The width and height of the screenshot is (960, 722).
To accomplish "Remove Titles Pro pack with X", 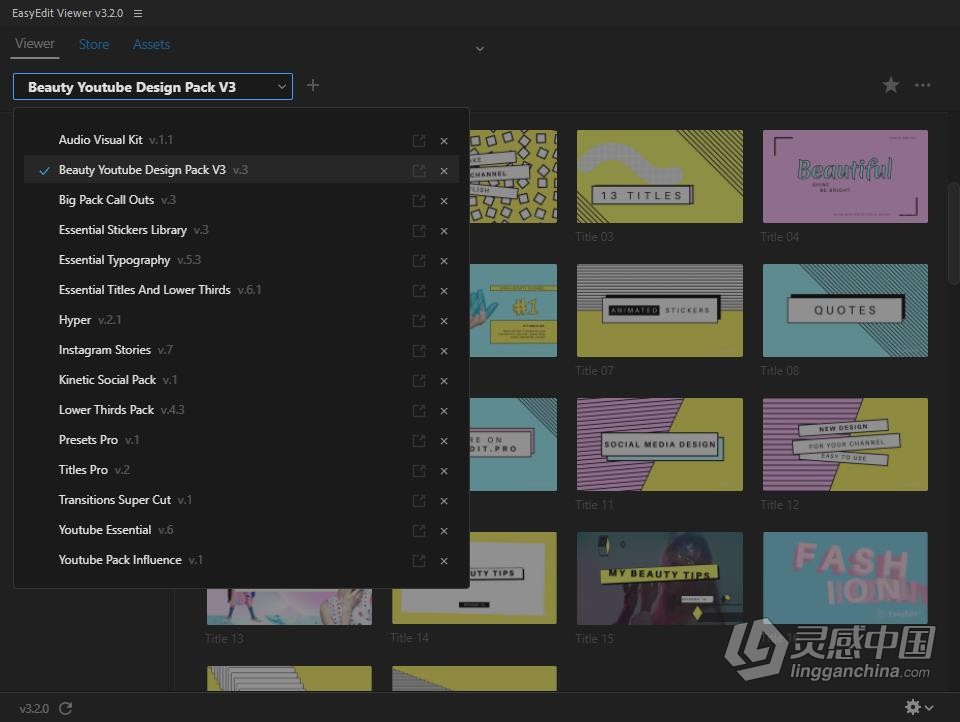I will pyautogui.click(x=444, y=471).
